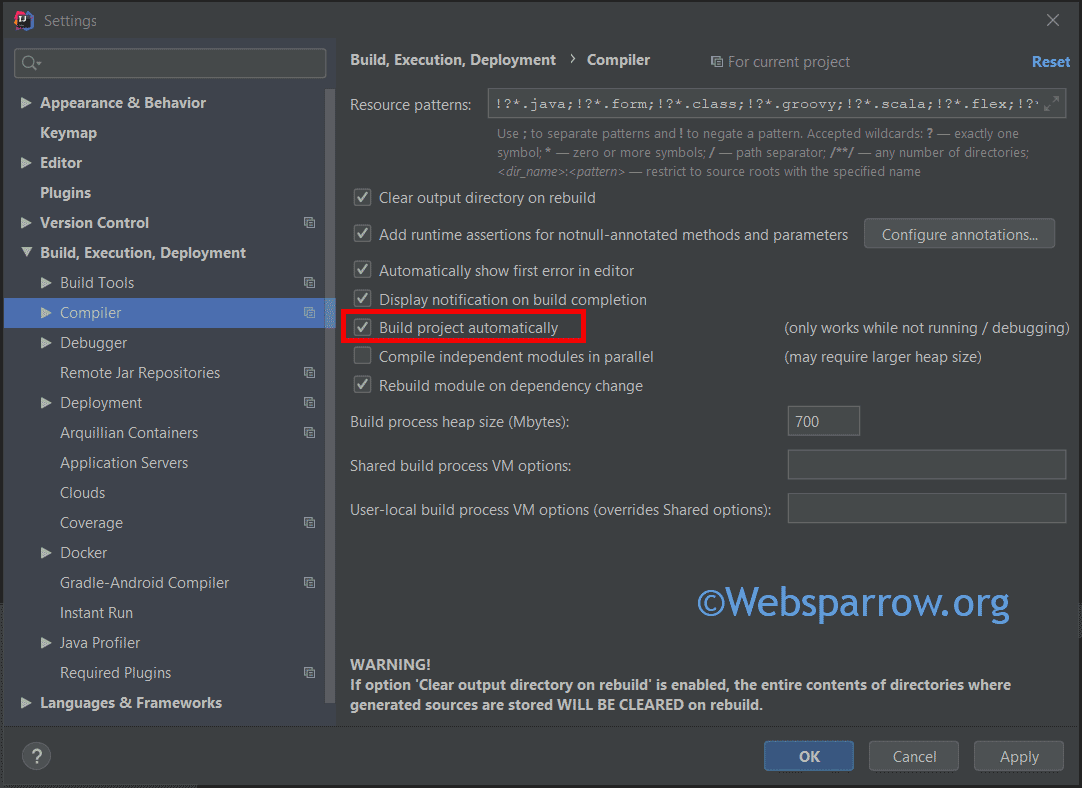This screenshot has width=1082, height=788.
Task: Click the project-scope icon beside Required Plugins
Action: point(310,672)
